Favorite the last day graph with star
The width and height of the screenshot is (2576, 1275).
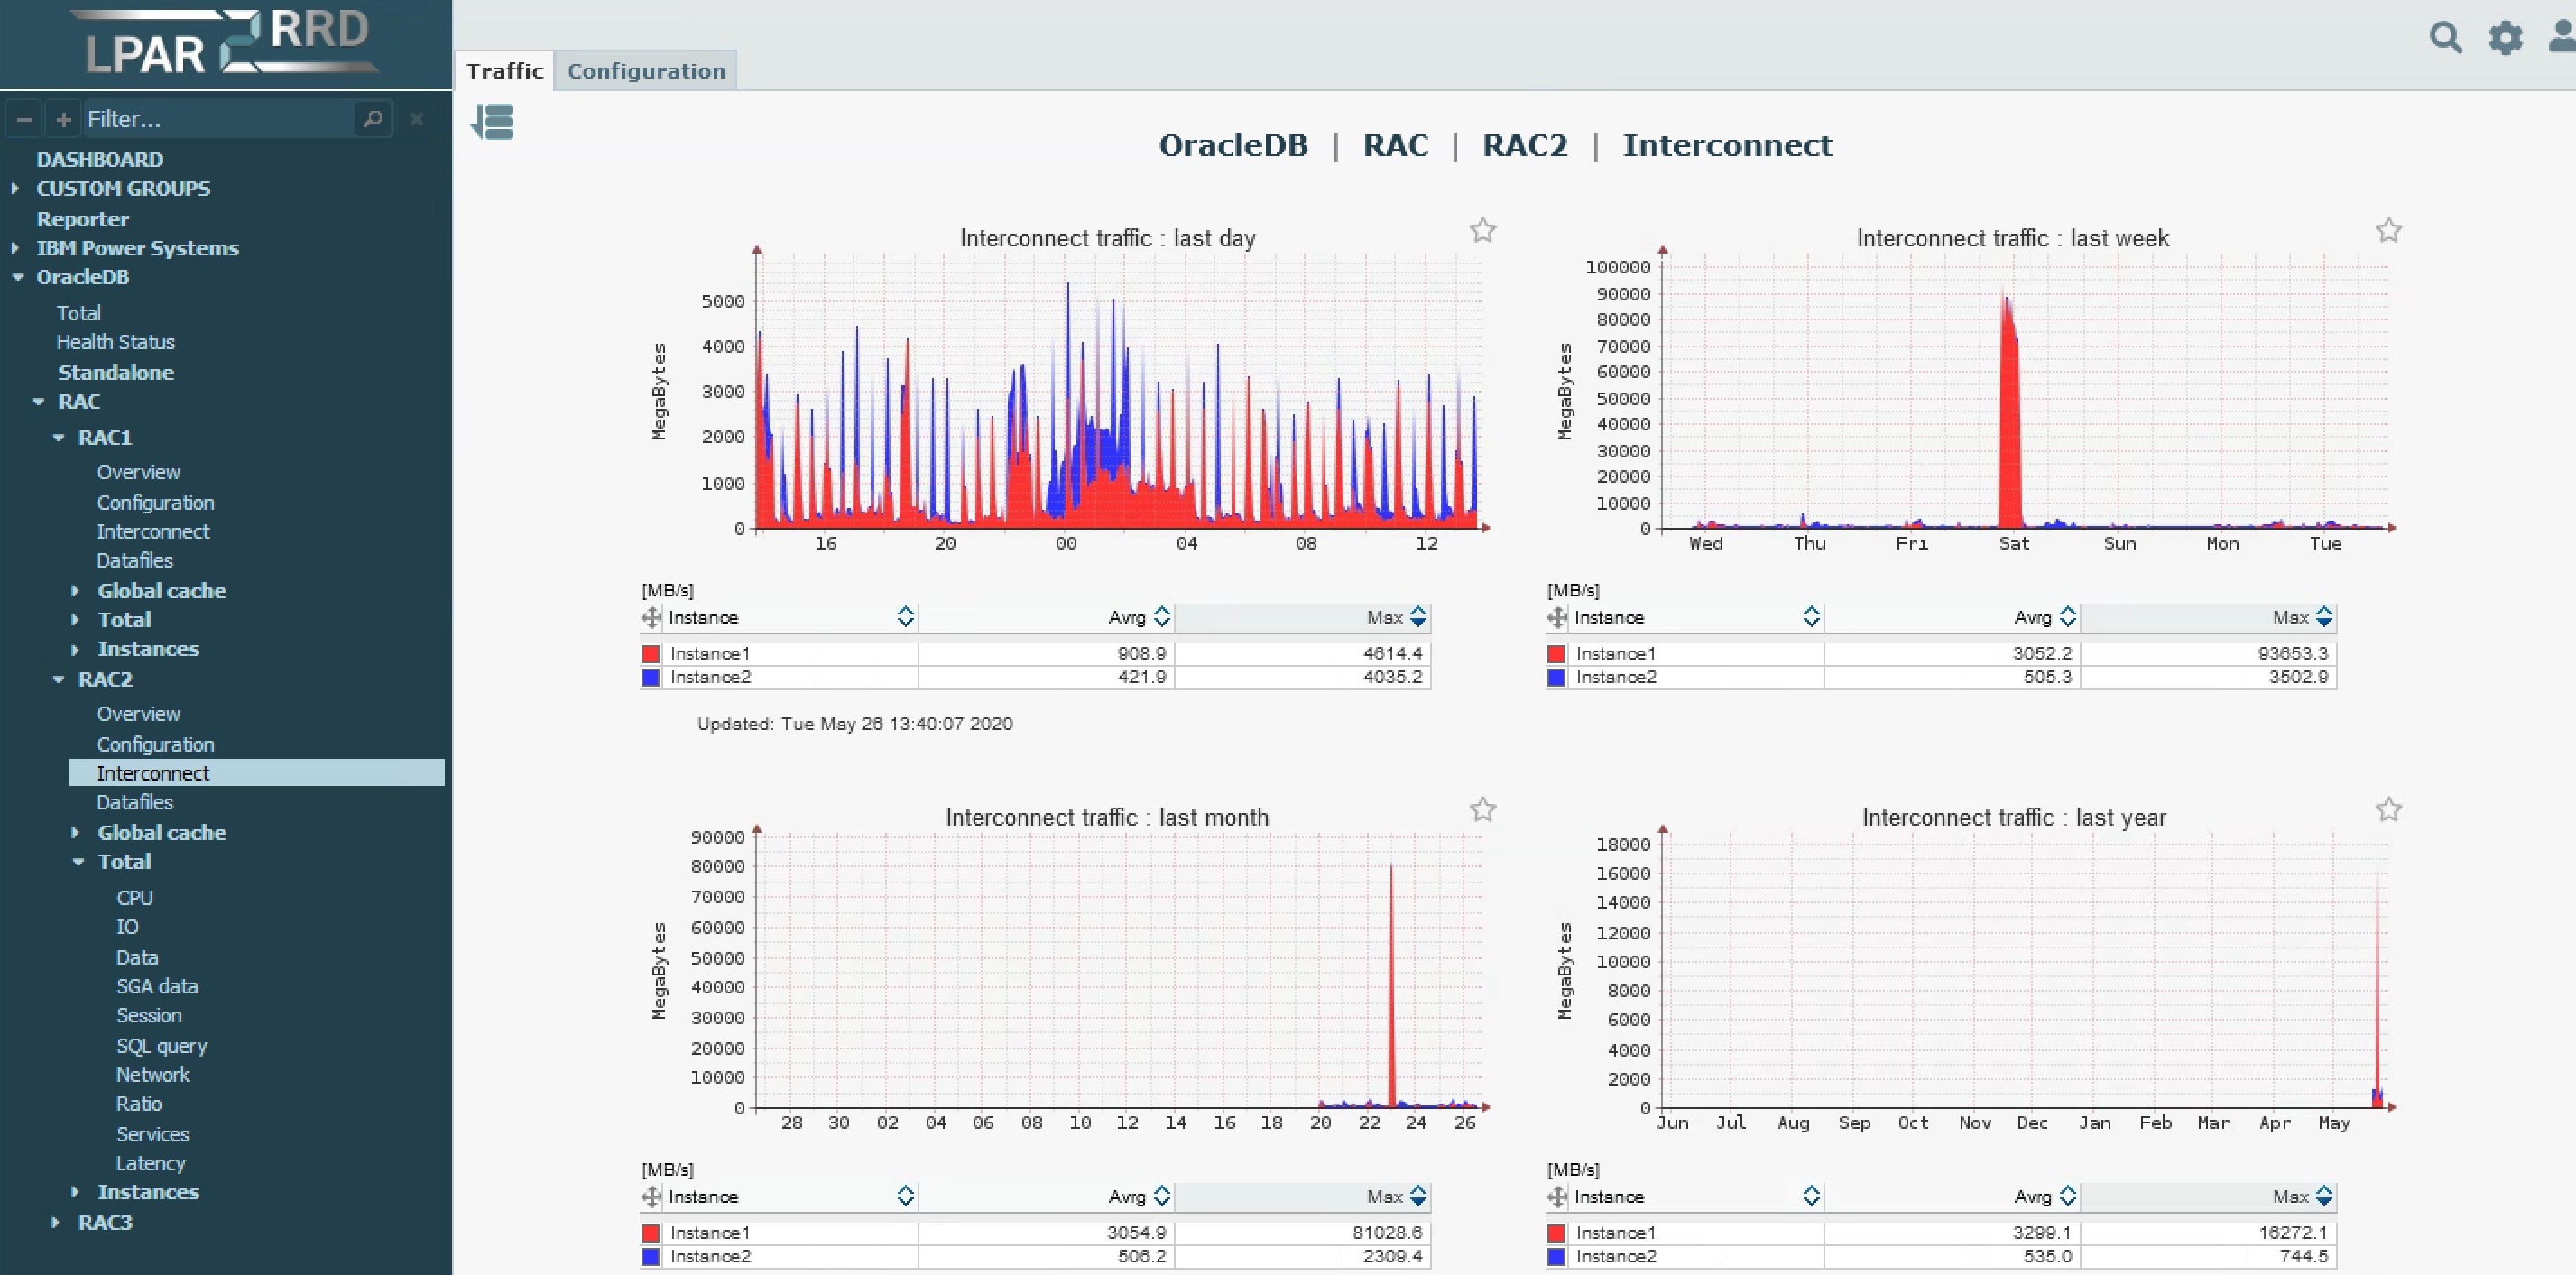[x=1483, y=231]
